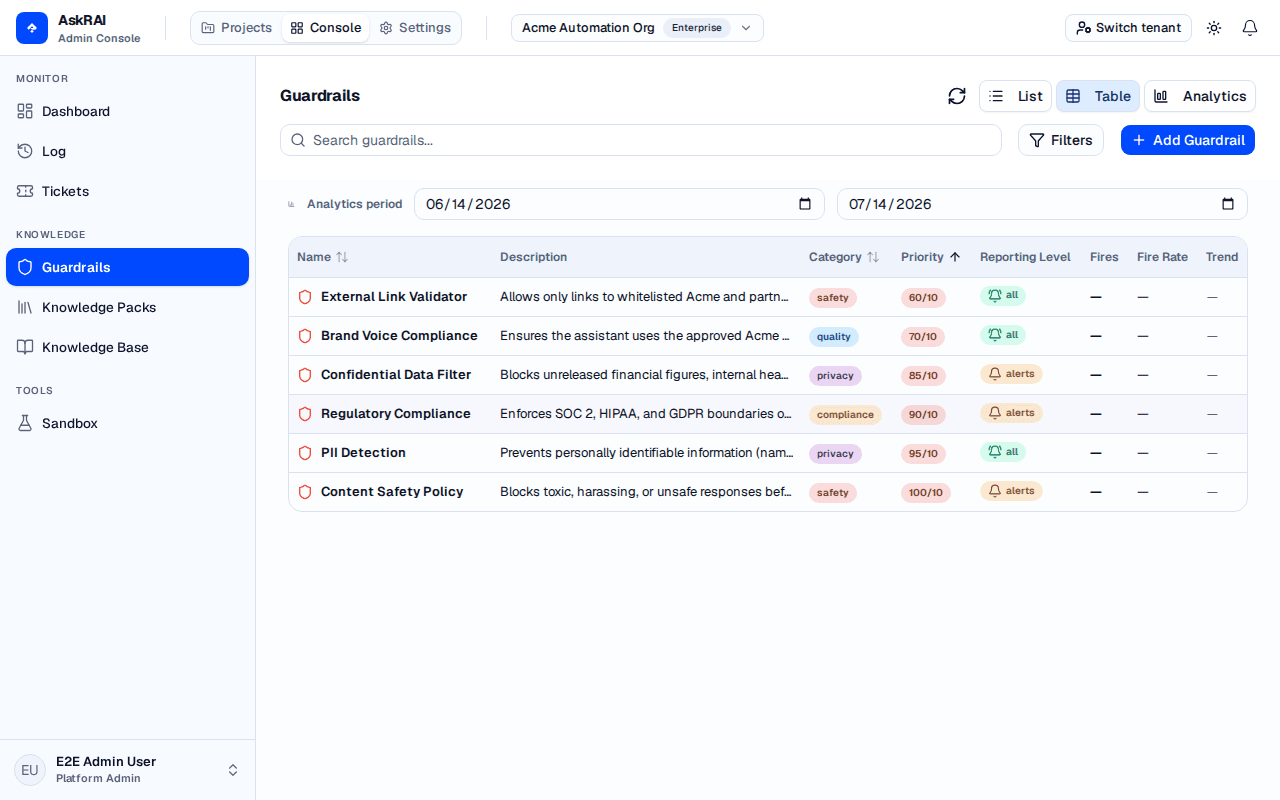Viewport: 1280px width, 800px height.
Task: Click the search magnifier icon
Action: click(x=298, y=140)
